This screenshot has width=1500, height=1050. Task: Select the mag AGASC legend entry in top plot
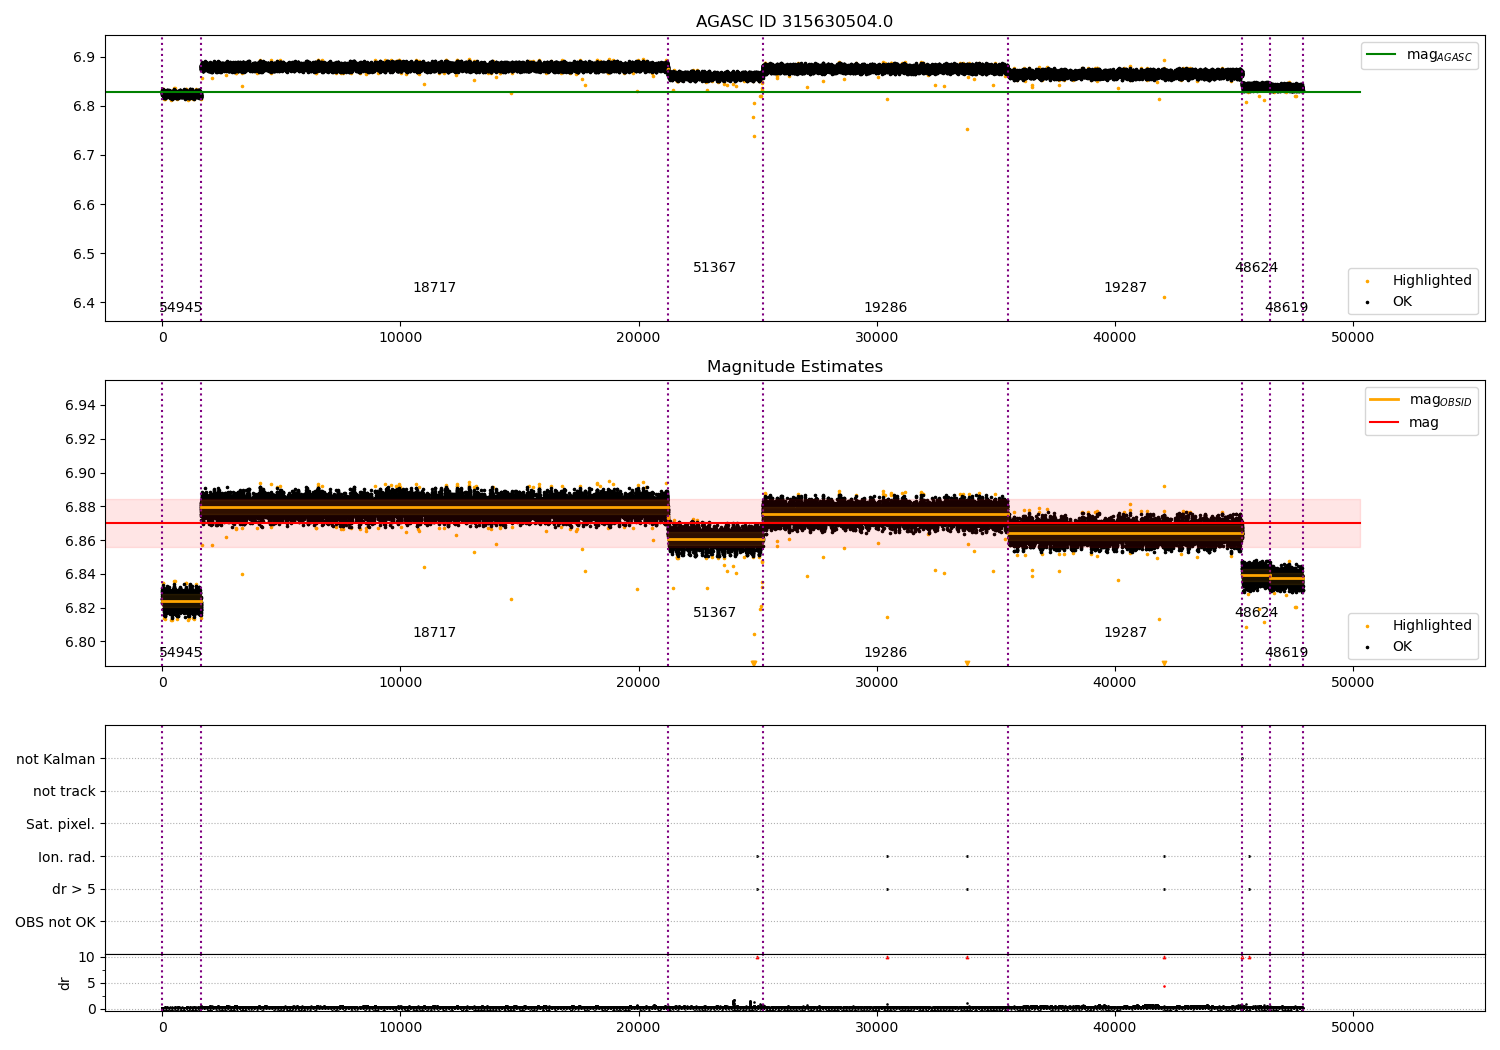(x=1419, y=55)
